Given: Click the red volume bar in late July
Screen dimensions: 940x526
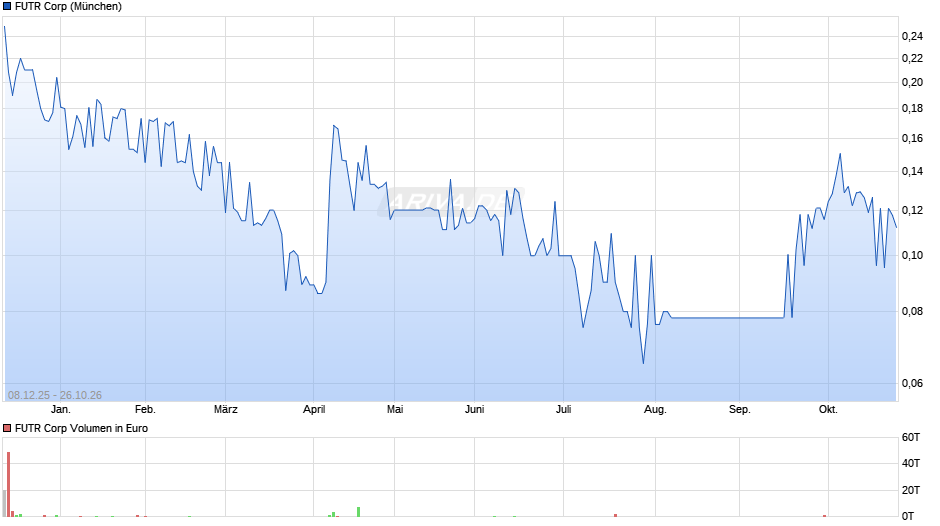Looking at the screenshot, I should click(615, 515).
